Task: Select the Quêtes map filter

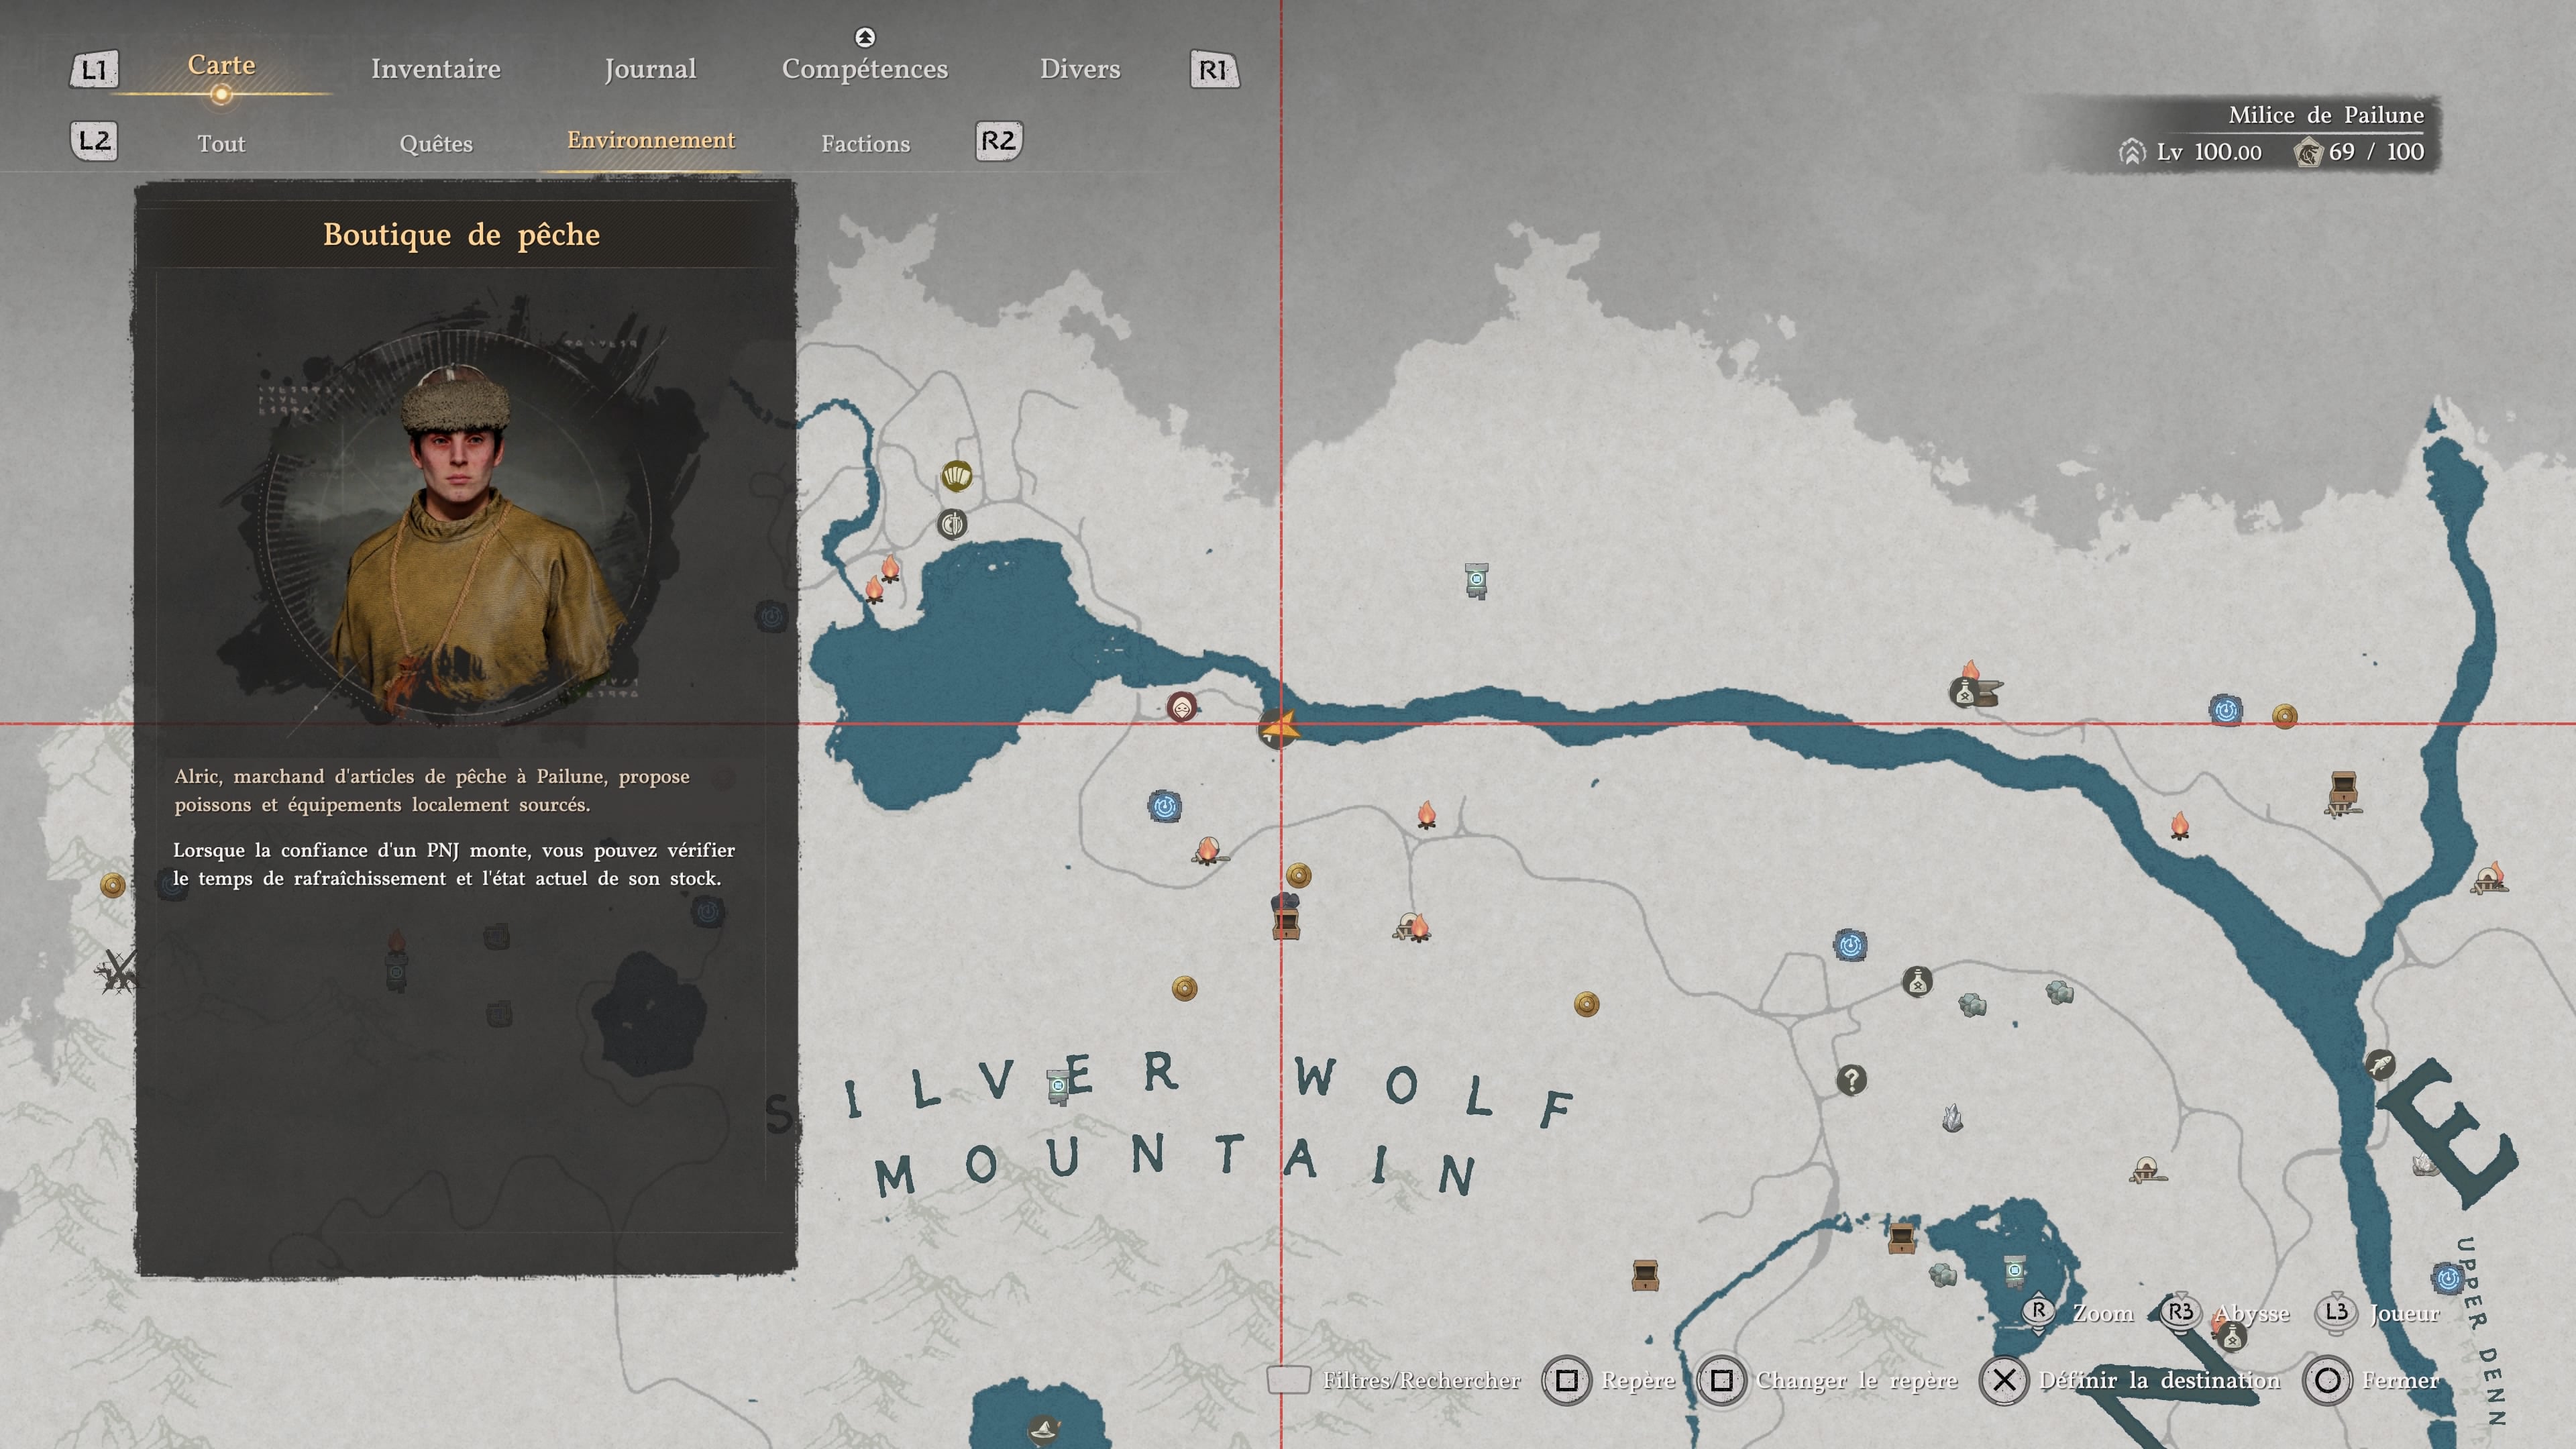Action: 436,144
